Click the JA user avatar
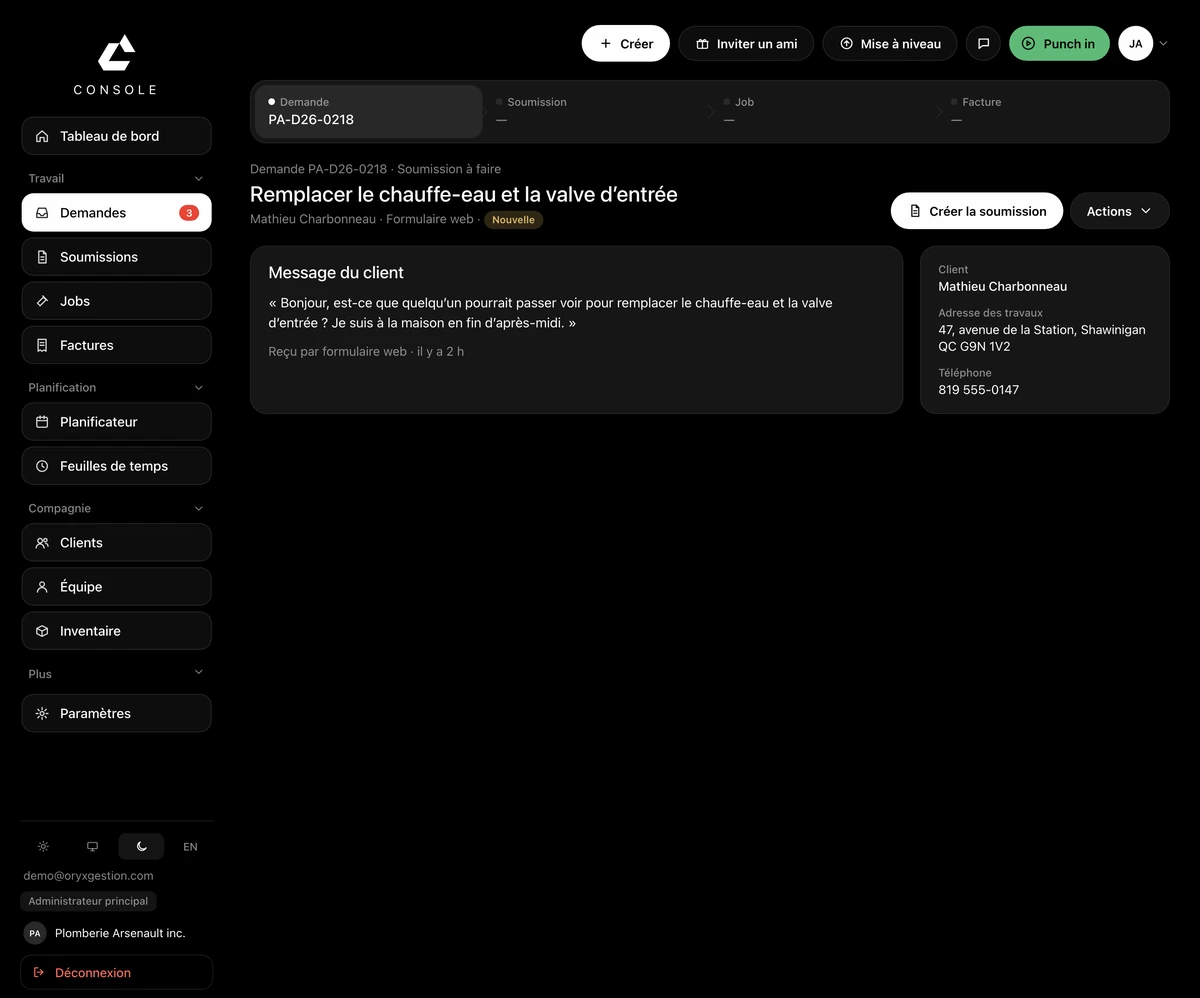The image size is (1200, 998). click(1136, 44)
